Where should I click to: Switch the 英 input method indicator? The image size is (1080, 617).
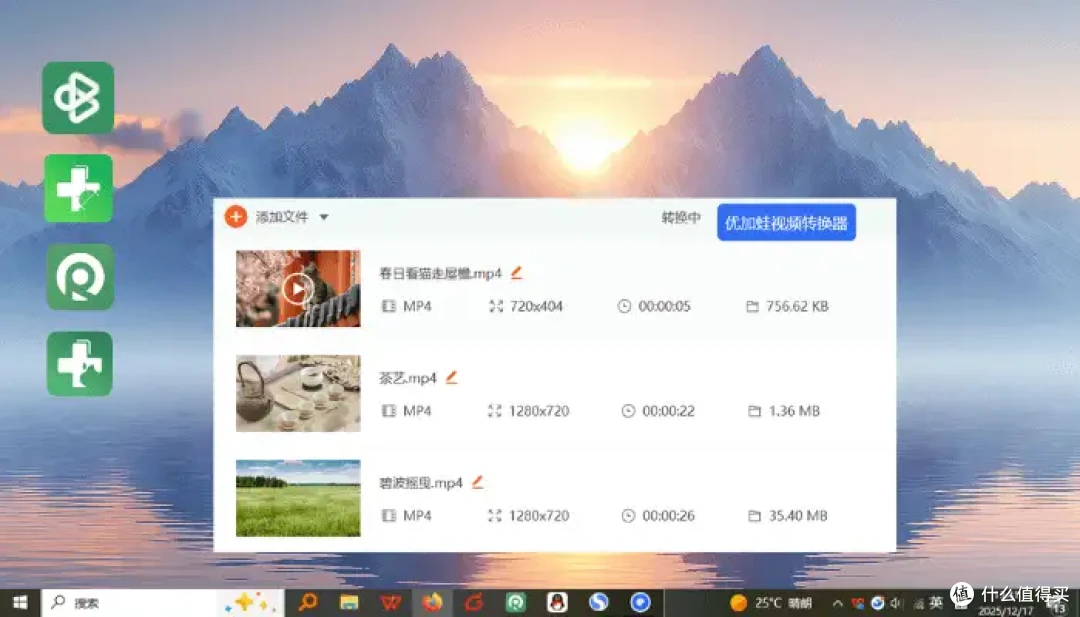[x=935, y=603]
